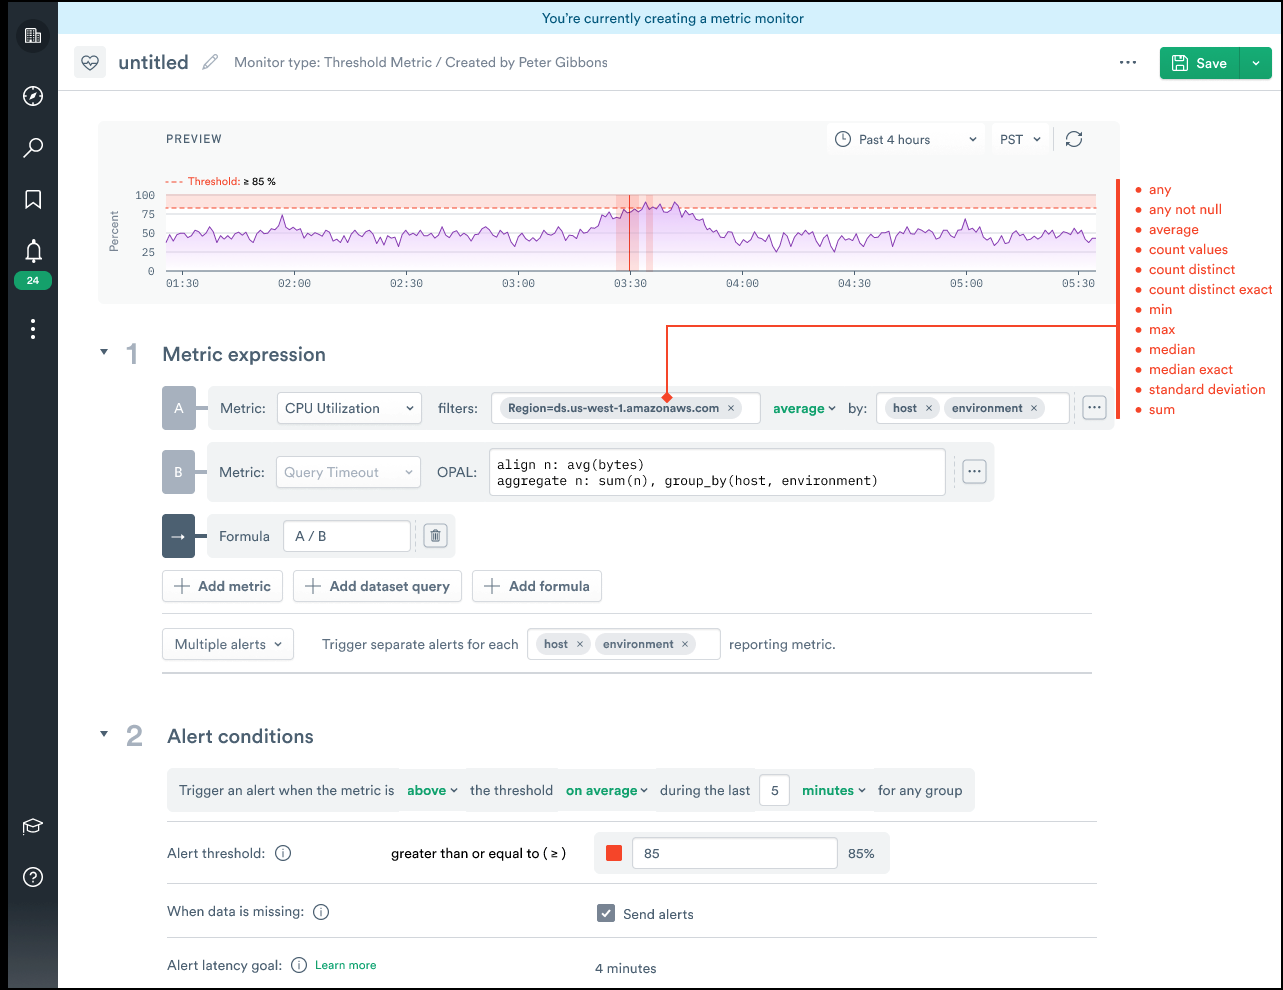Image resolution: width=1283 pixels, height=990 pixels.
Task: Show info for Alert latency goal
Action: [x=299, y=965]
